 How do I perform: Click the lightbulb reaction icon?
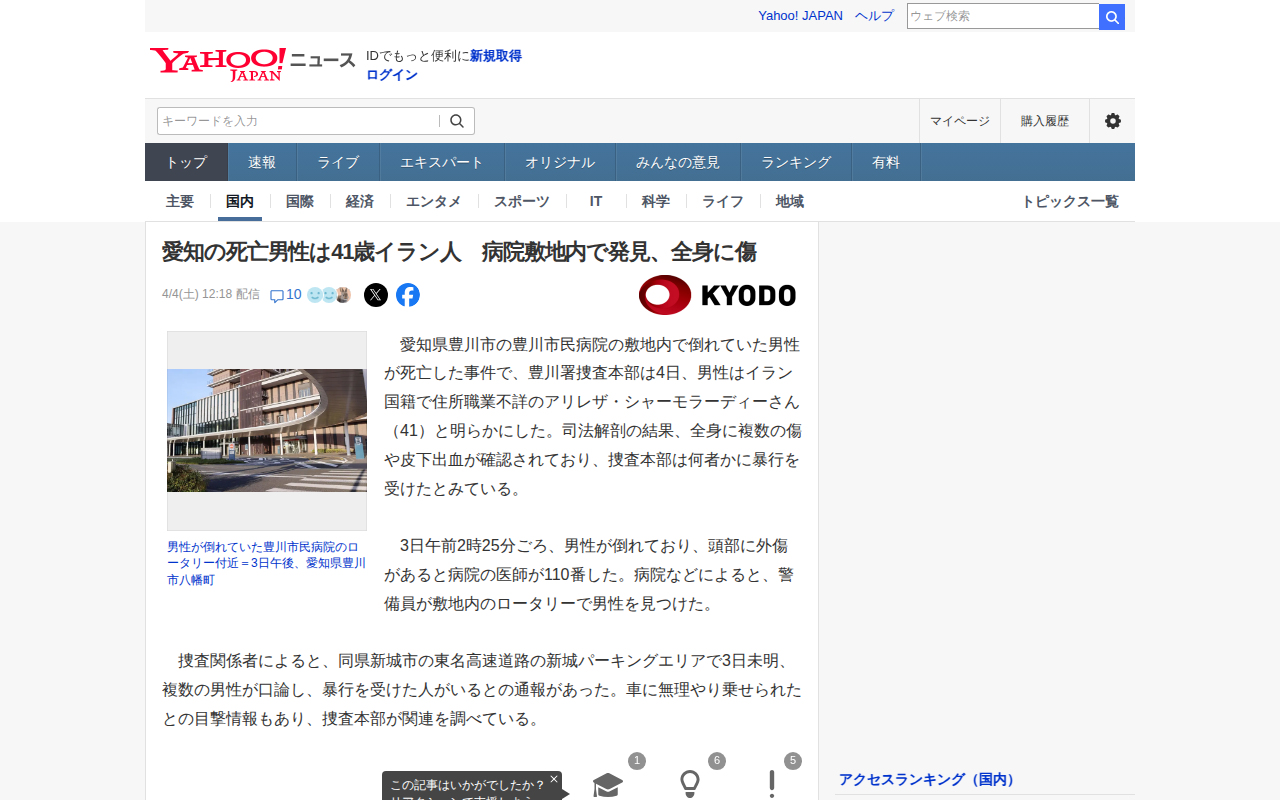(690, 785)
